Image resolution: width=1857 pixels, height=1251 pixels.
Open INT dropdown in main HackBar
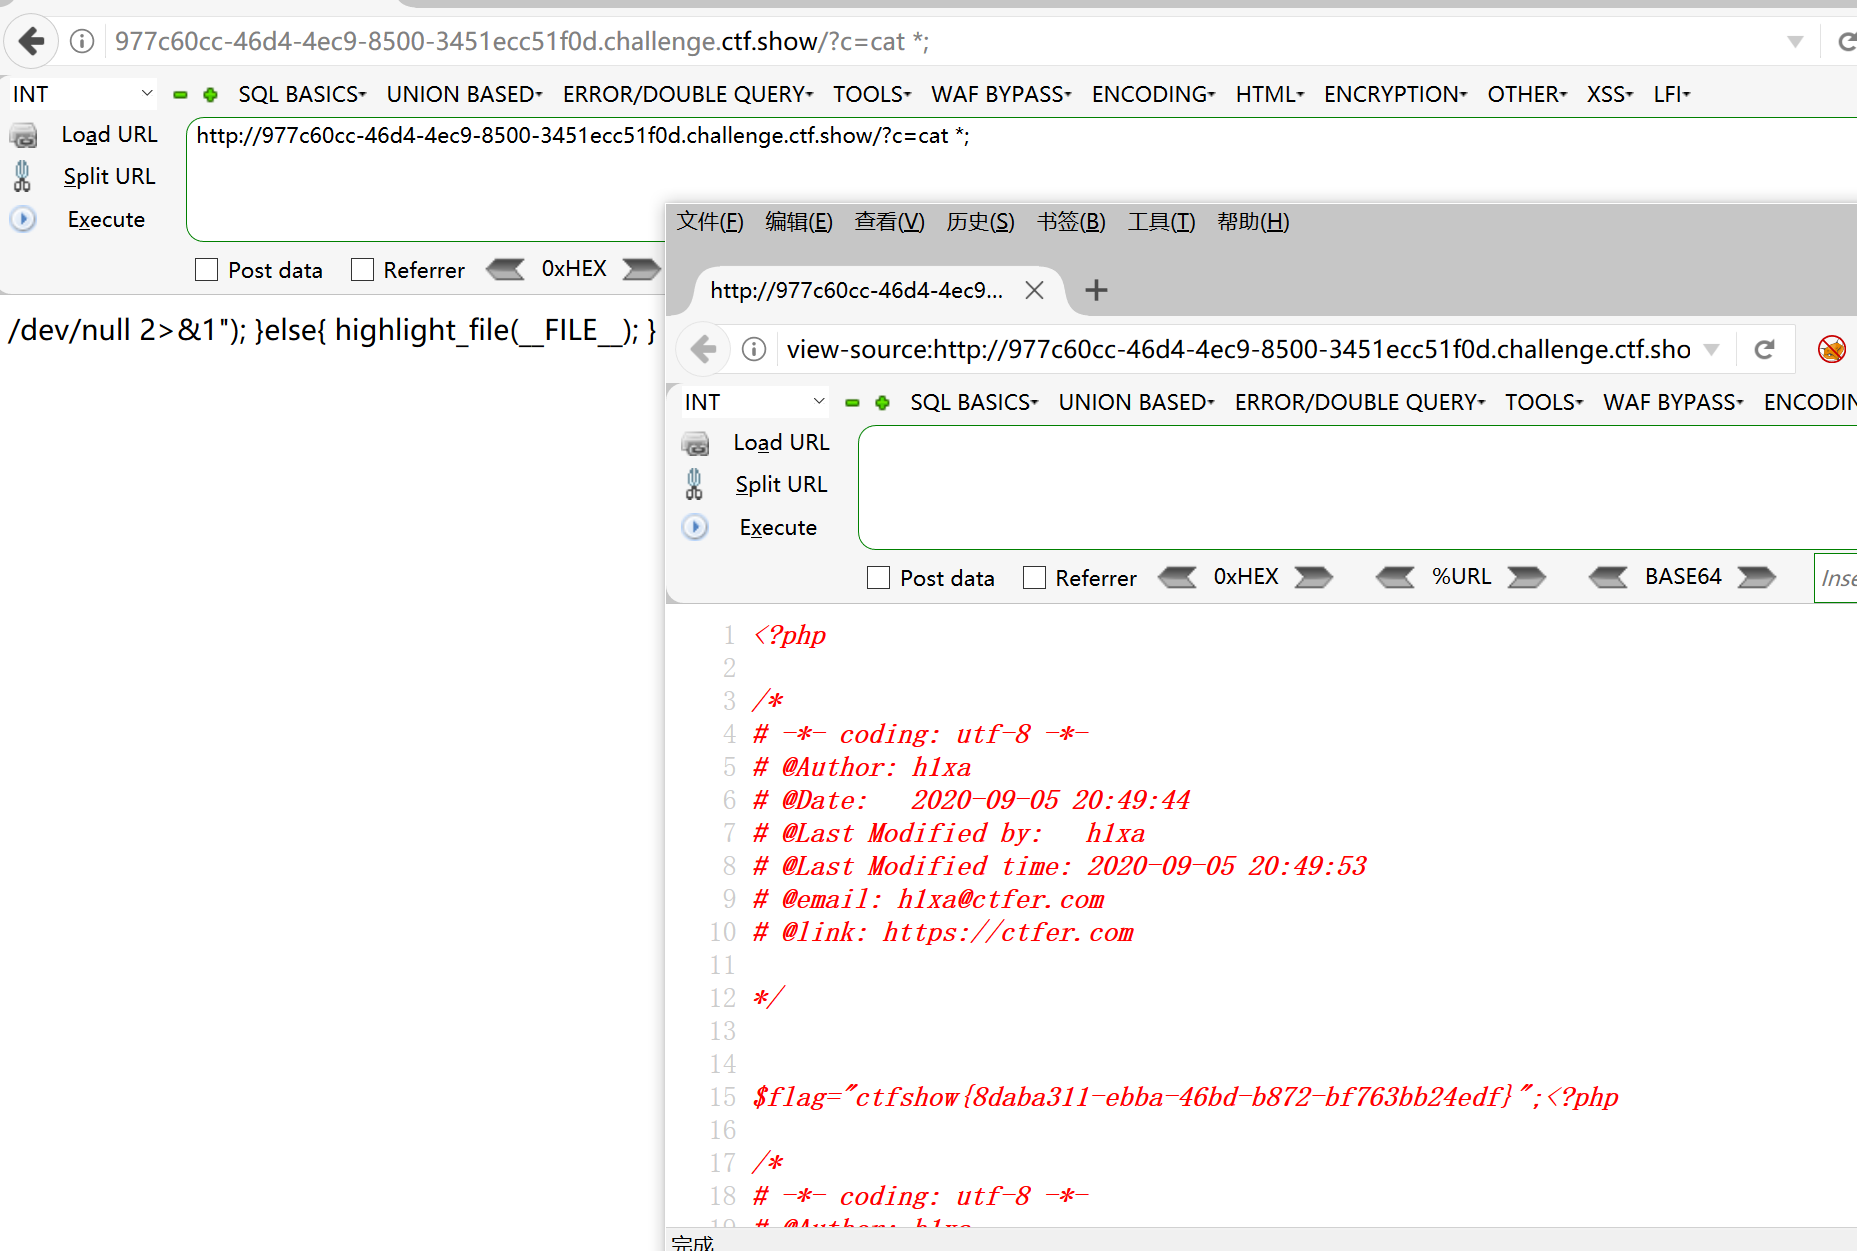pyautogui.click(x=83, y=94)
